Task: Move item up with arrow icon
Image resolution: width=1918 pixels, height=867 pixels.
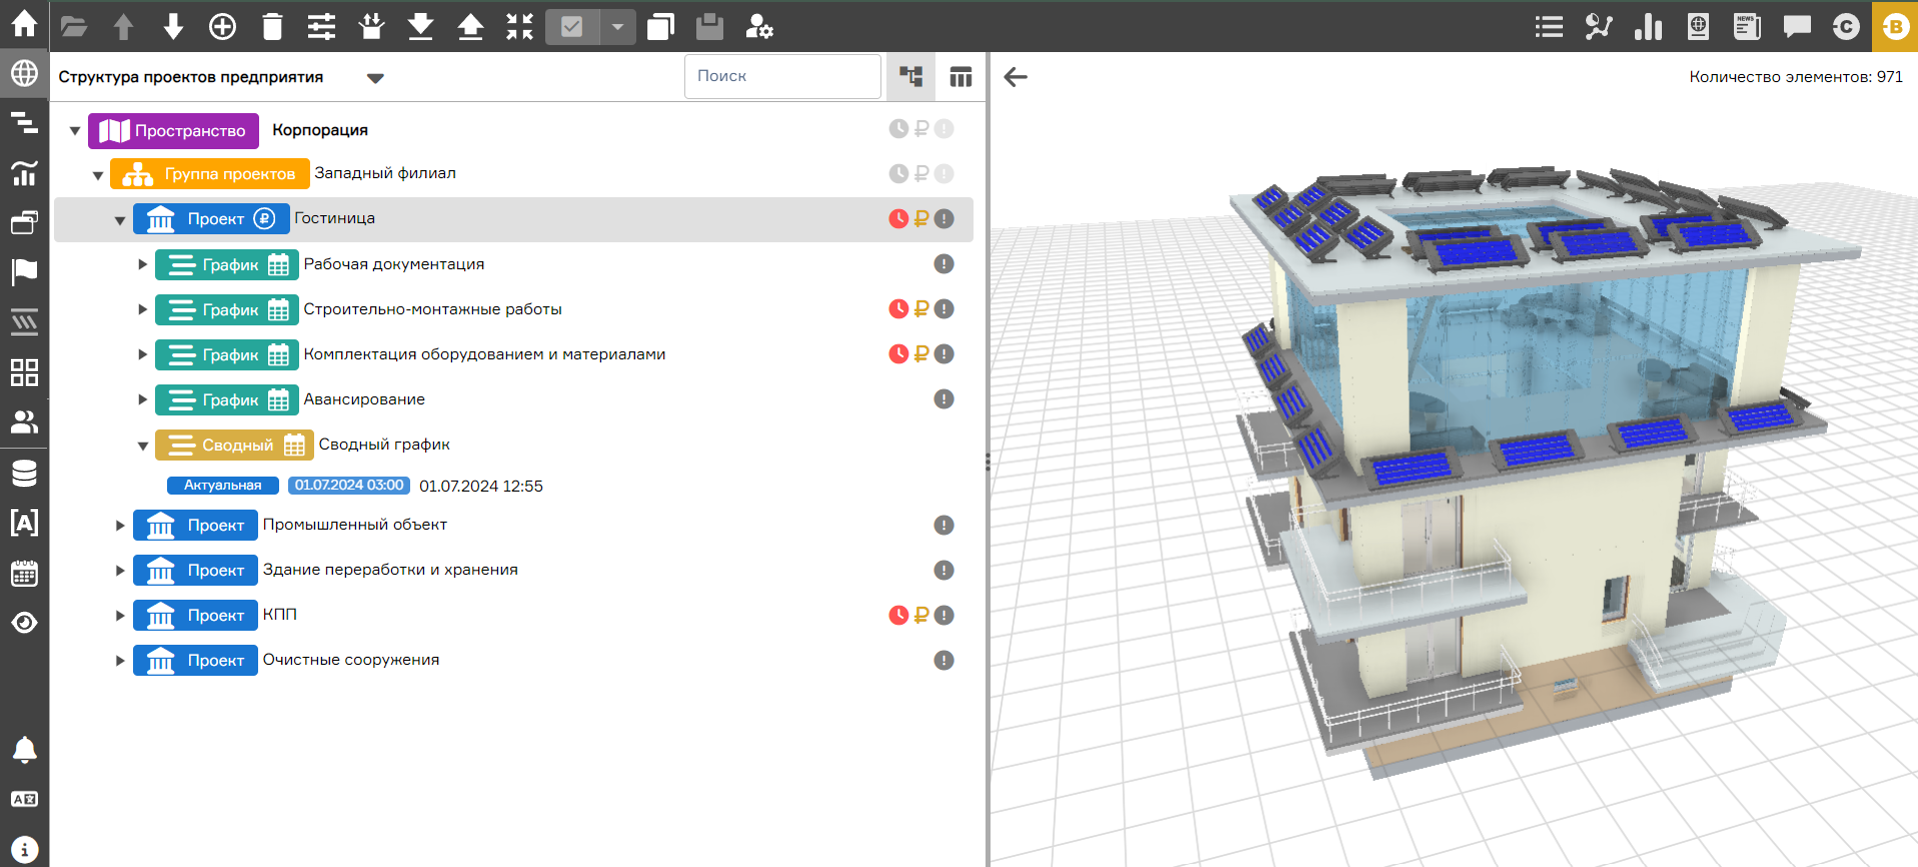Action: (123, 26)
